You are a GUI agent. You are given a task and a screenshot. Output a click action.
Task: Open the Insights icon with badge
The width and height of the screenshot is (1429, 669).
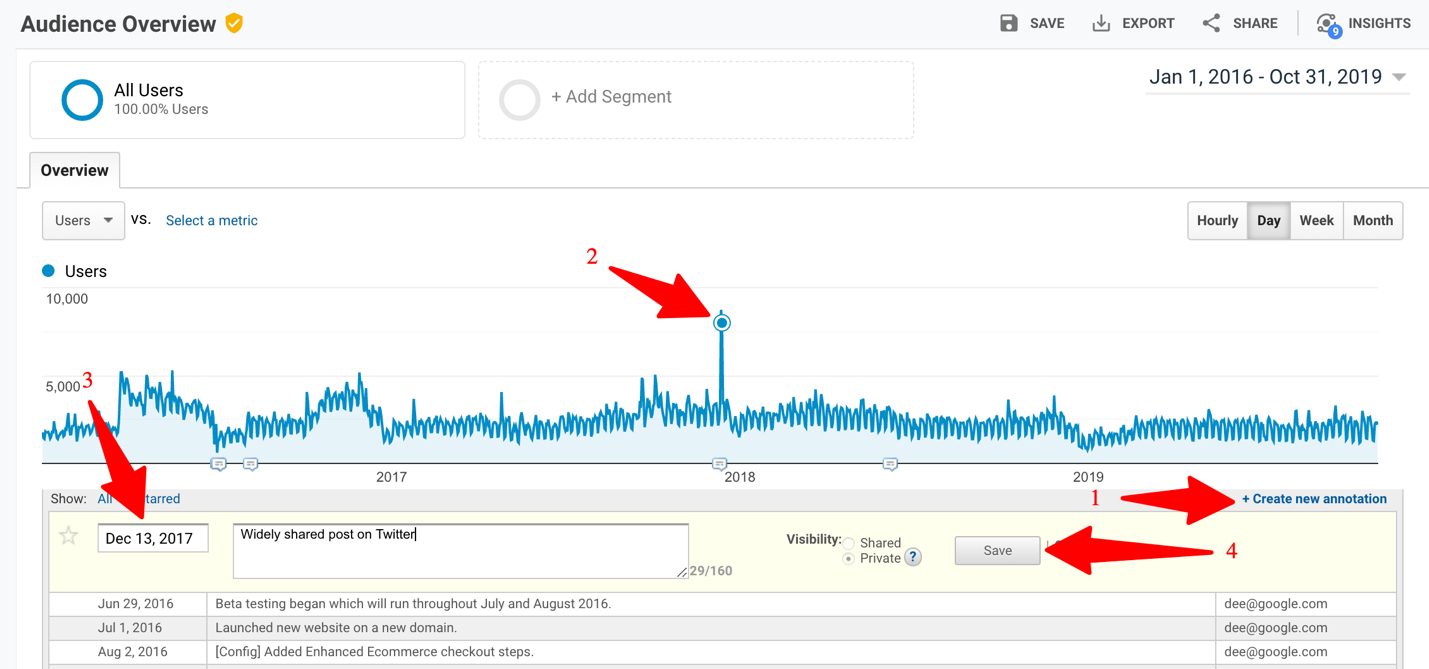1328,24
